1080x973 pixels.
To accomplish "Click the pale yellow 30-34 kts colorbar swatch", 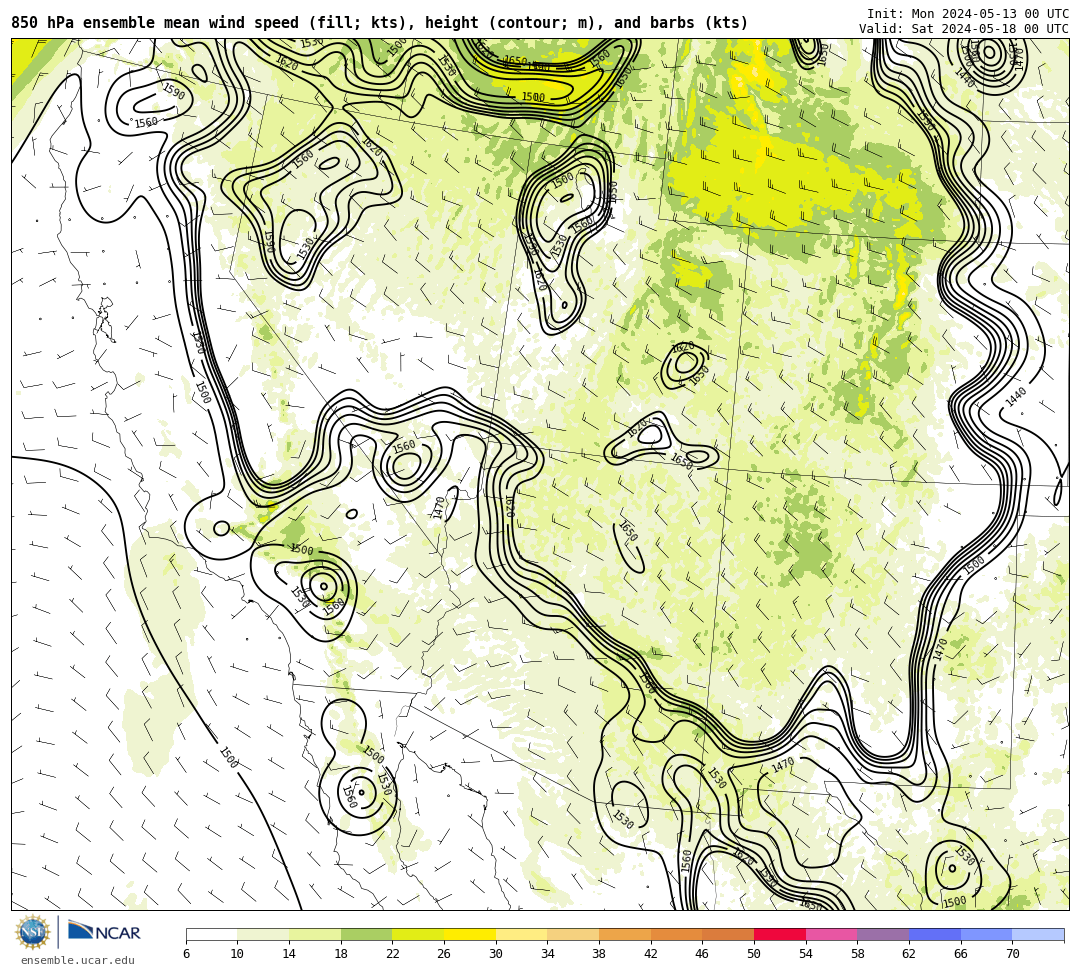I will pos(521,934).
